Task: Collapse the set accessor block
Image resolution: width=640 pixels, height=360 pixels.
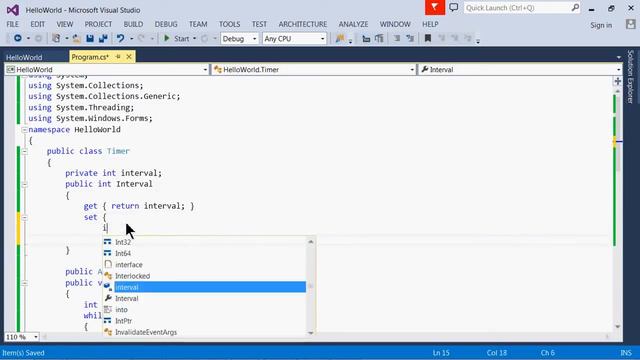Action: (24, 218)
